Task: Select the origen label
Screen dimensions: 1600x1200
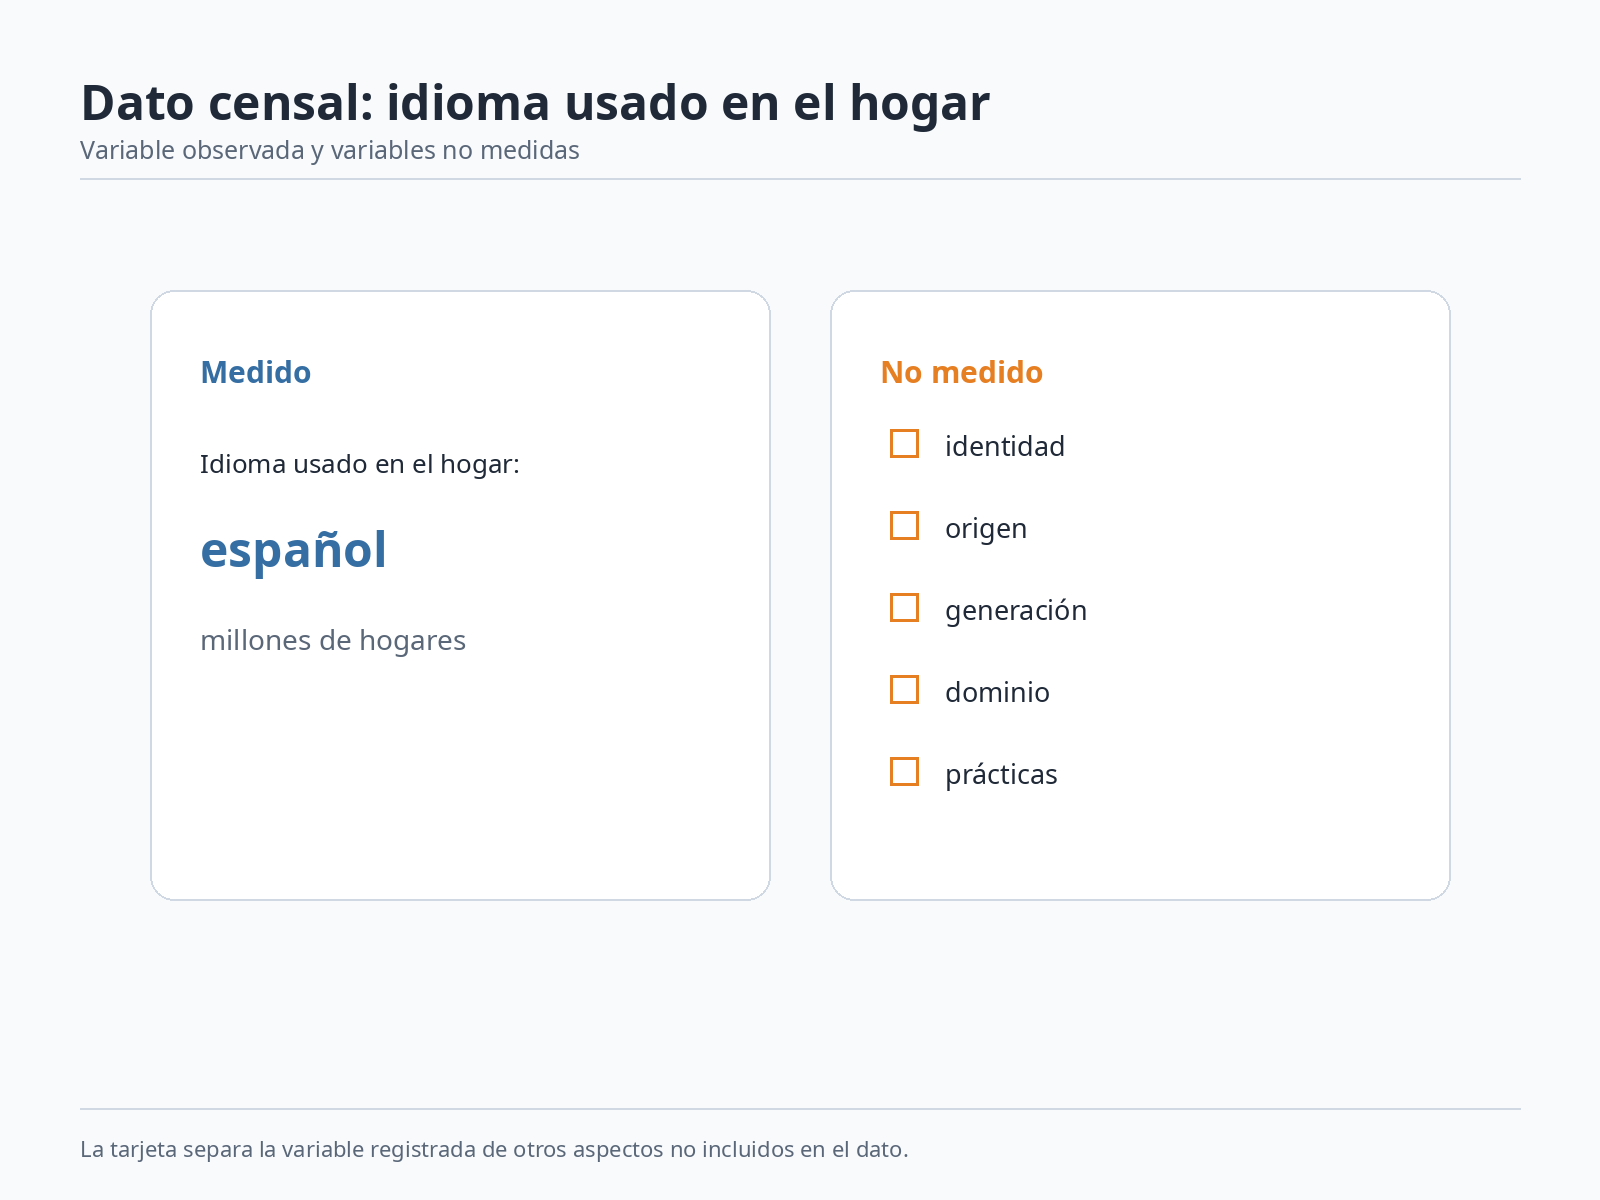Action: pos(986,529)
